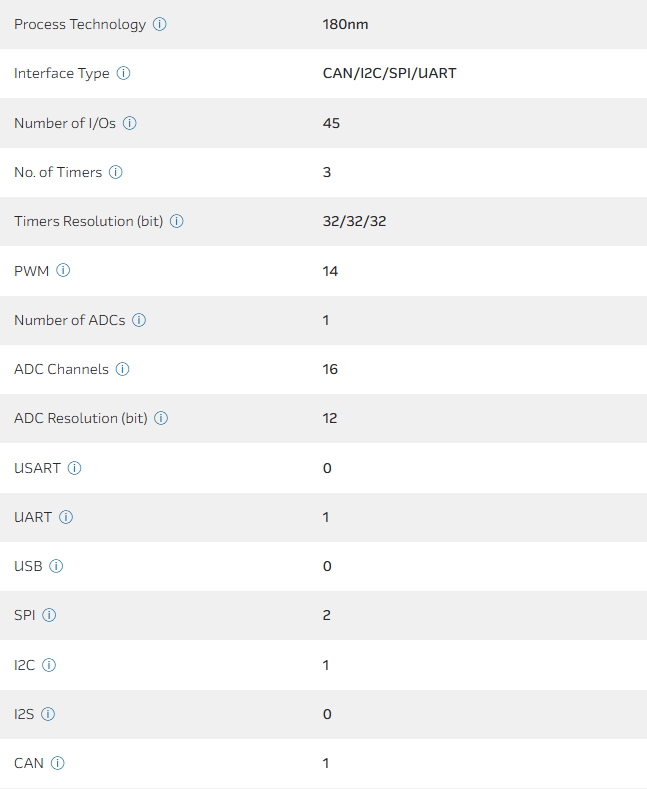Viewport: 647px width, 789px height.
Task: Click info icon beside CAN
Action: 58,763
